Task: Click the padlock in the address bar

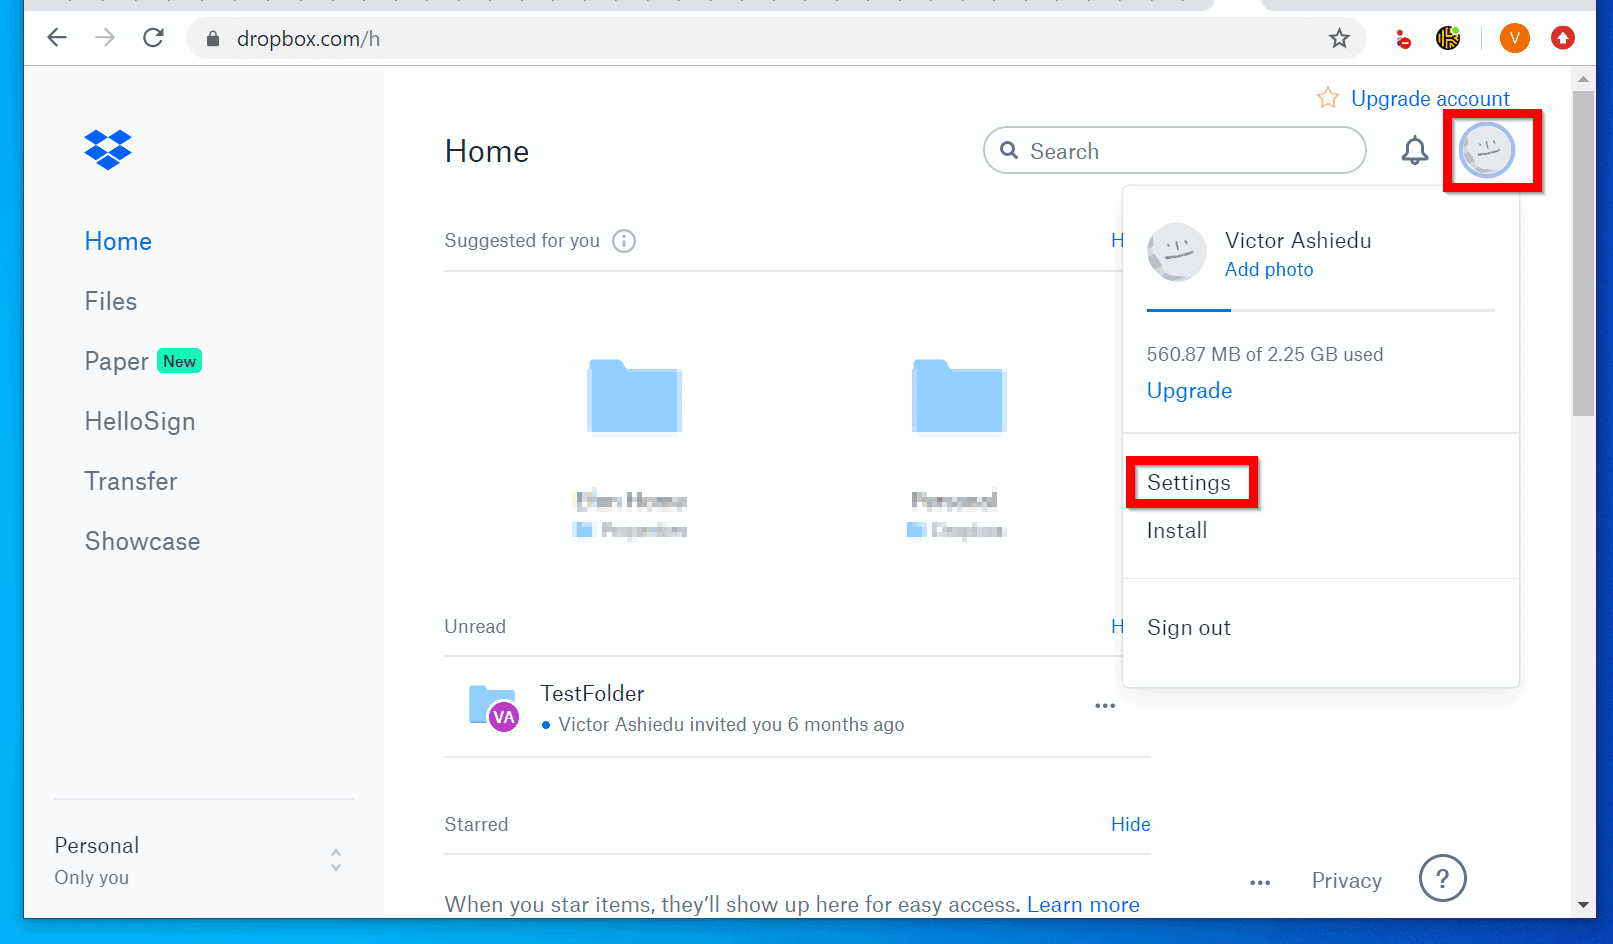Action: tap(211, 38)
